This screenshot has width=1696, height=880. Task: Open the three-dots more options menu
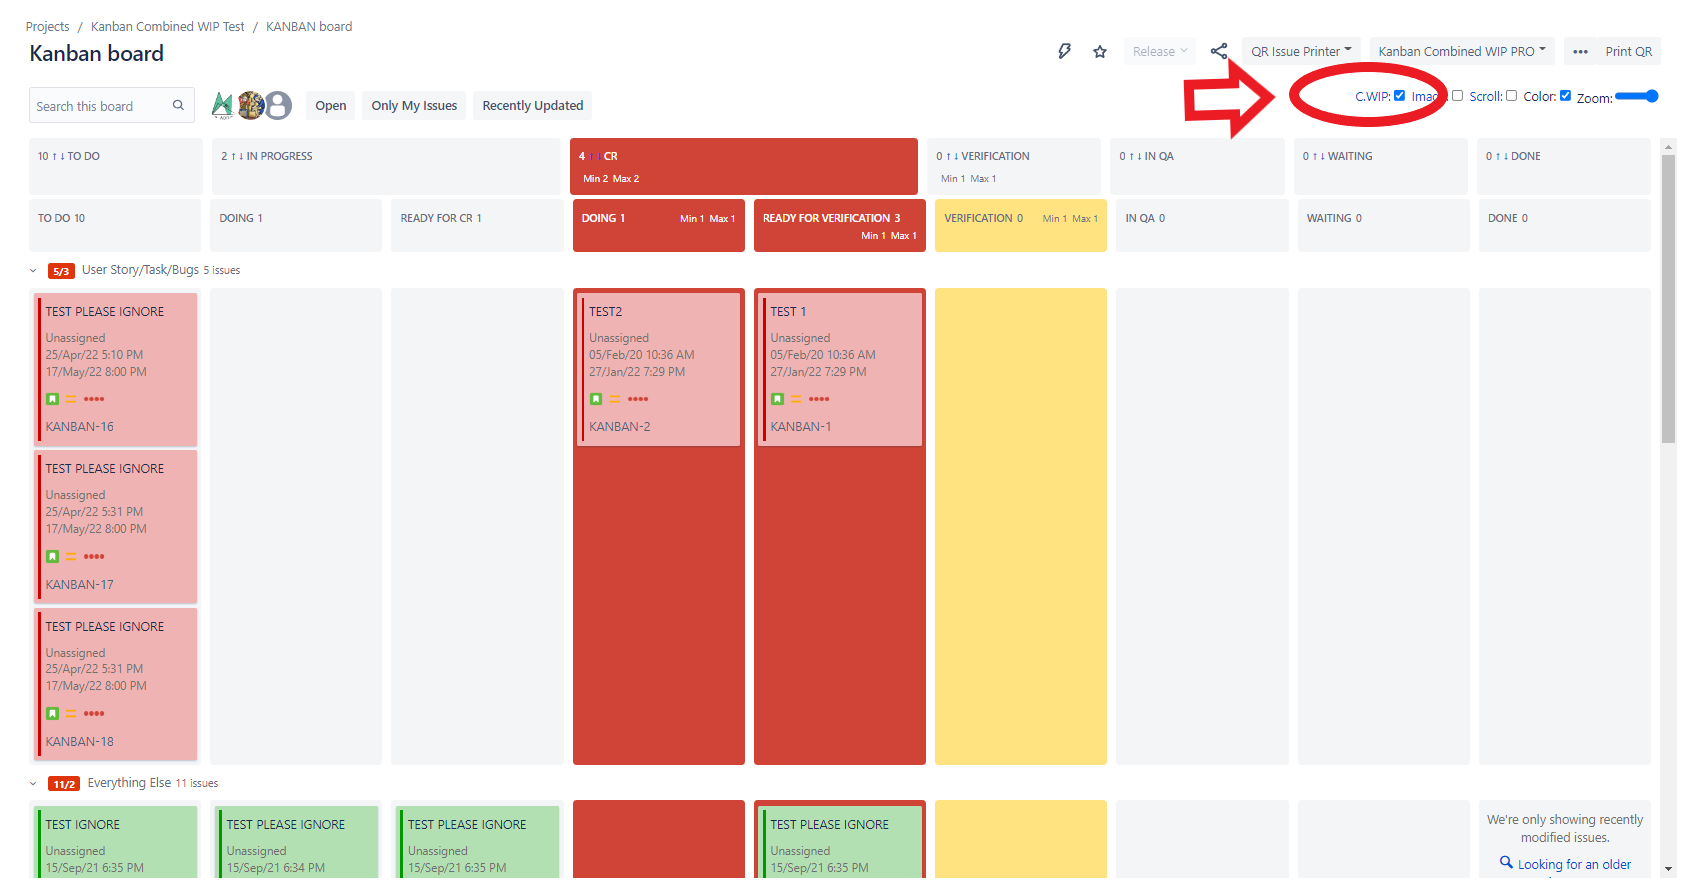[1580, 52]
